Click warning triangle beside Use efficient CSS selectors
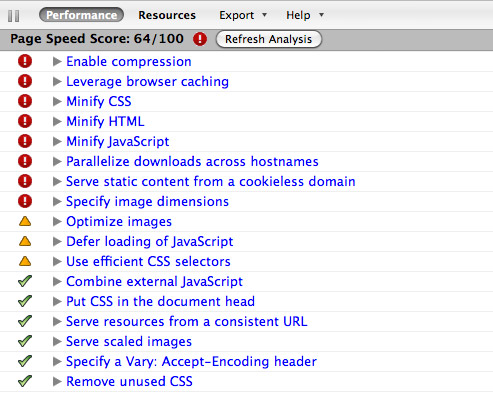Image resolution: width=493 pixels, height=394 pixels. [x=25, y=261]
